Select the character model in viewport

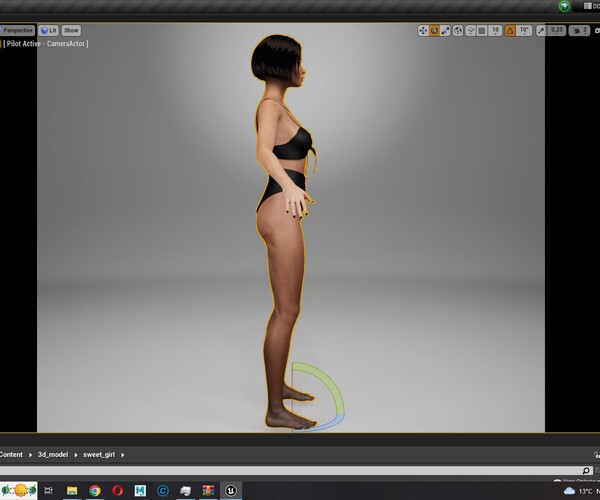[x=285, y=230]
